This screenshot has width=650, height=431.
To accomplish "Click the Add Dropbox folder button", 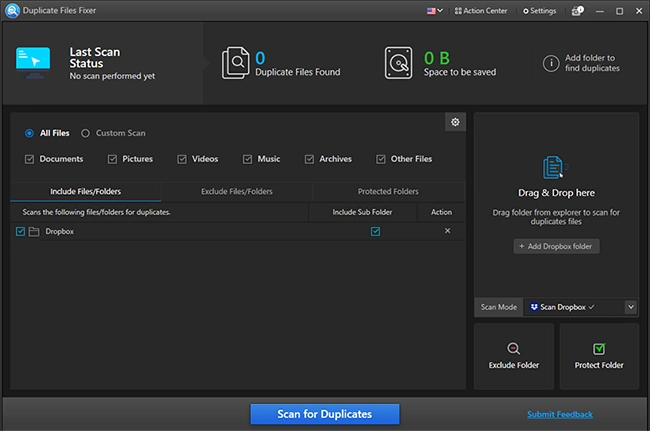I will pyautogui.click(x=556, y=246).
